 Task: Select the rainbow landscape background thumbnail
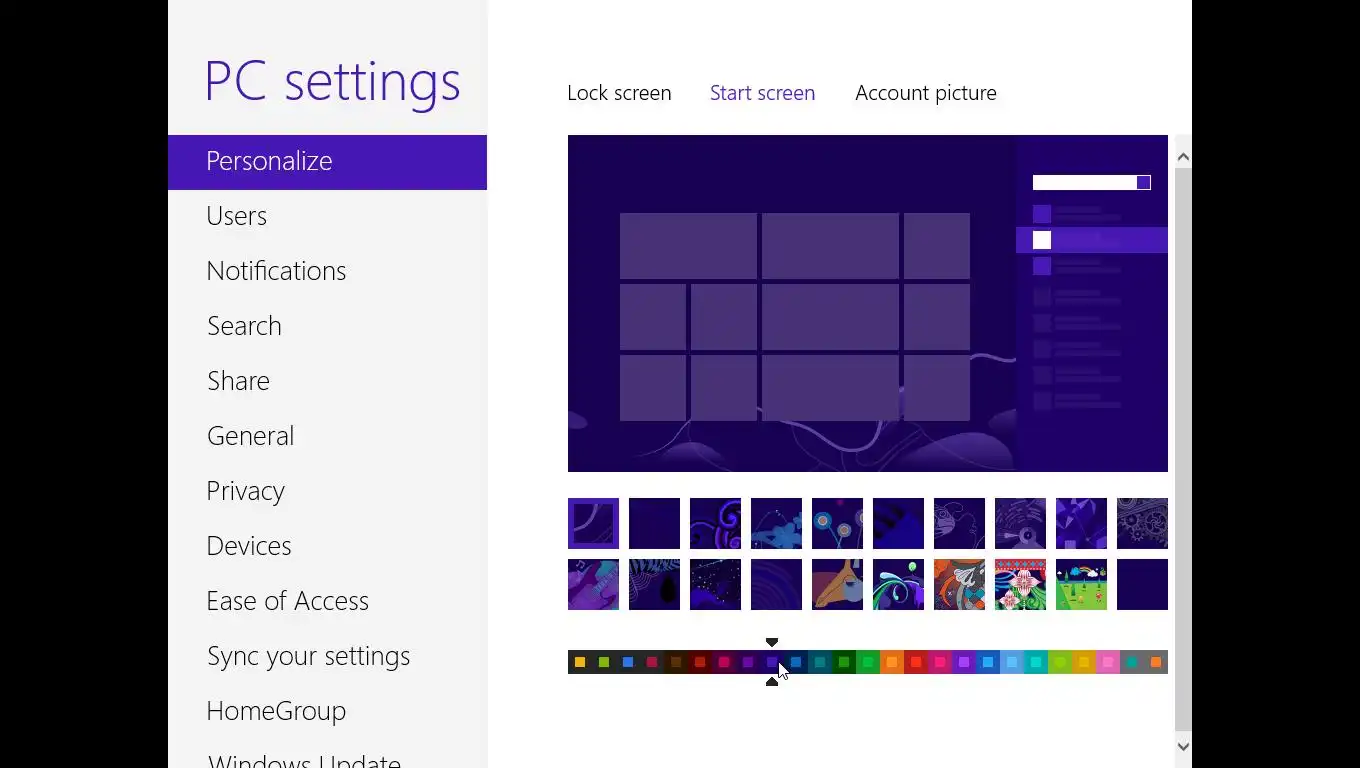pos(1081,584)
